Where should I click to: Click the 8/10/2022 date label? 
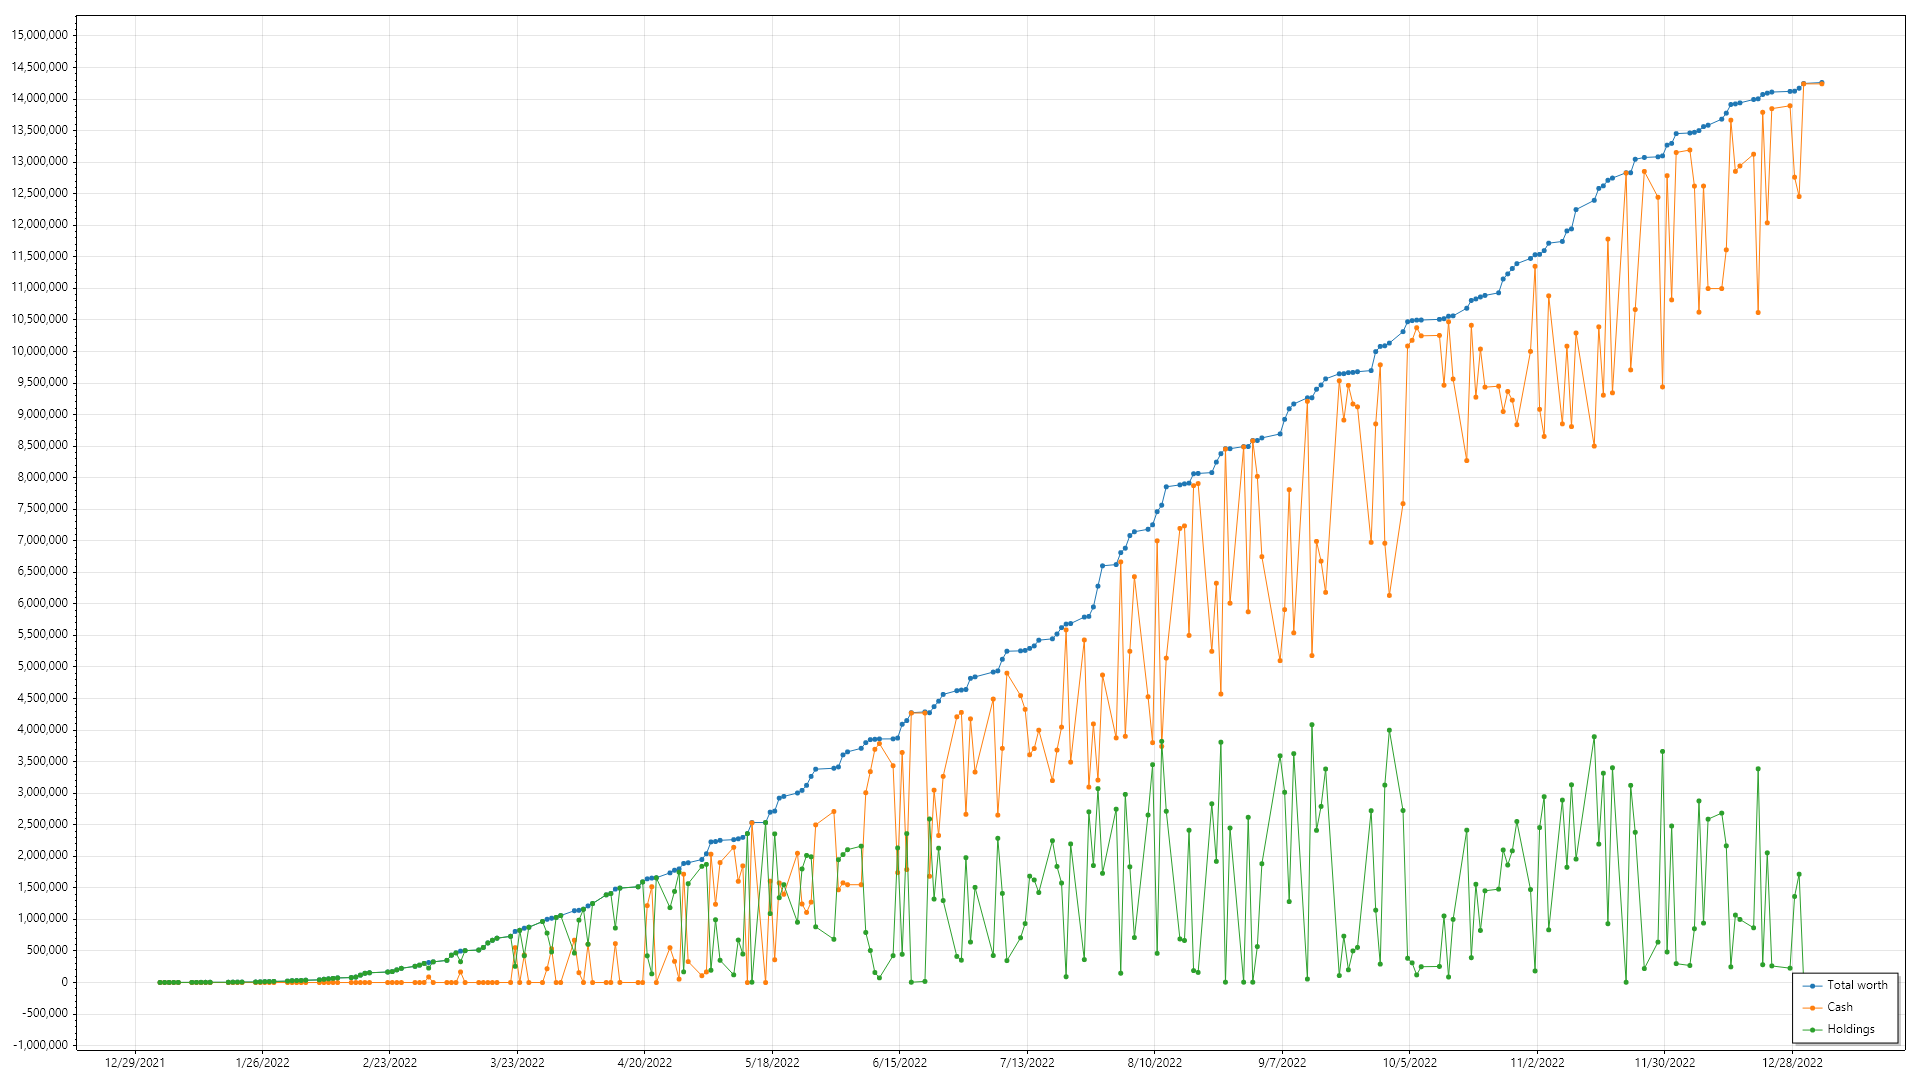pos(1155,1063)
